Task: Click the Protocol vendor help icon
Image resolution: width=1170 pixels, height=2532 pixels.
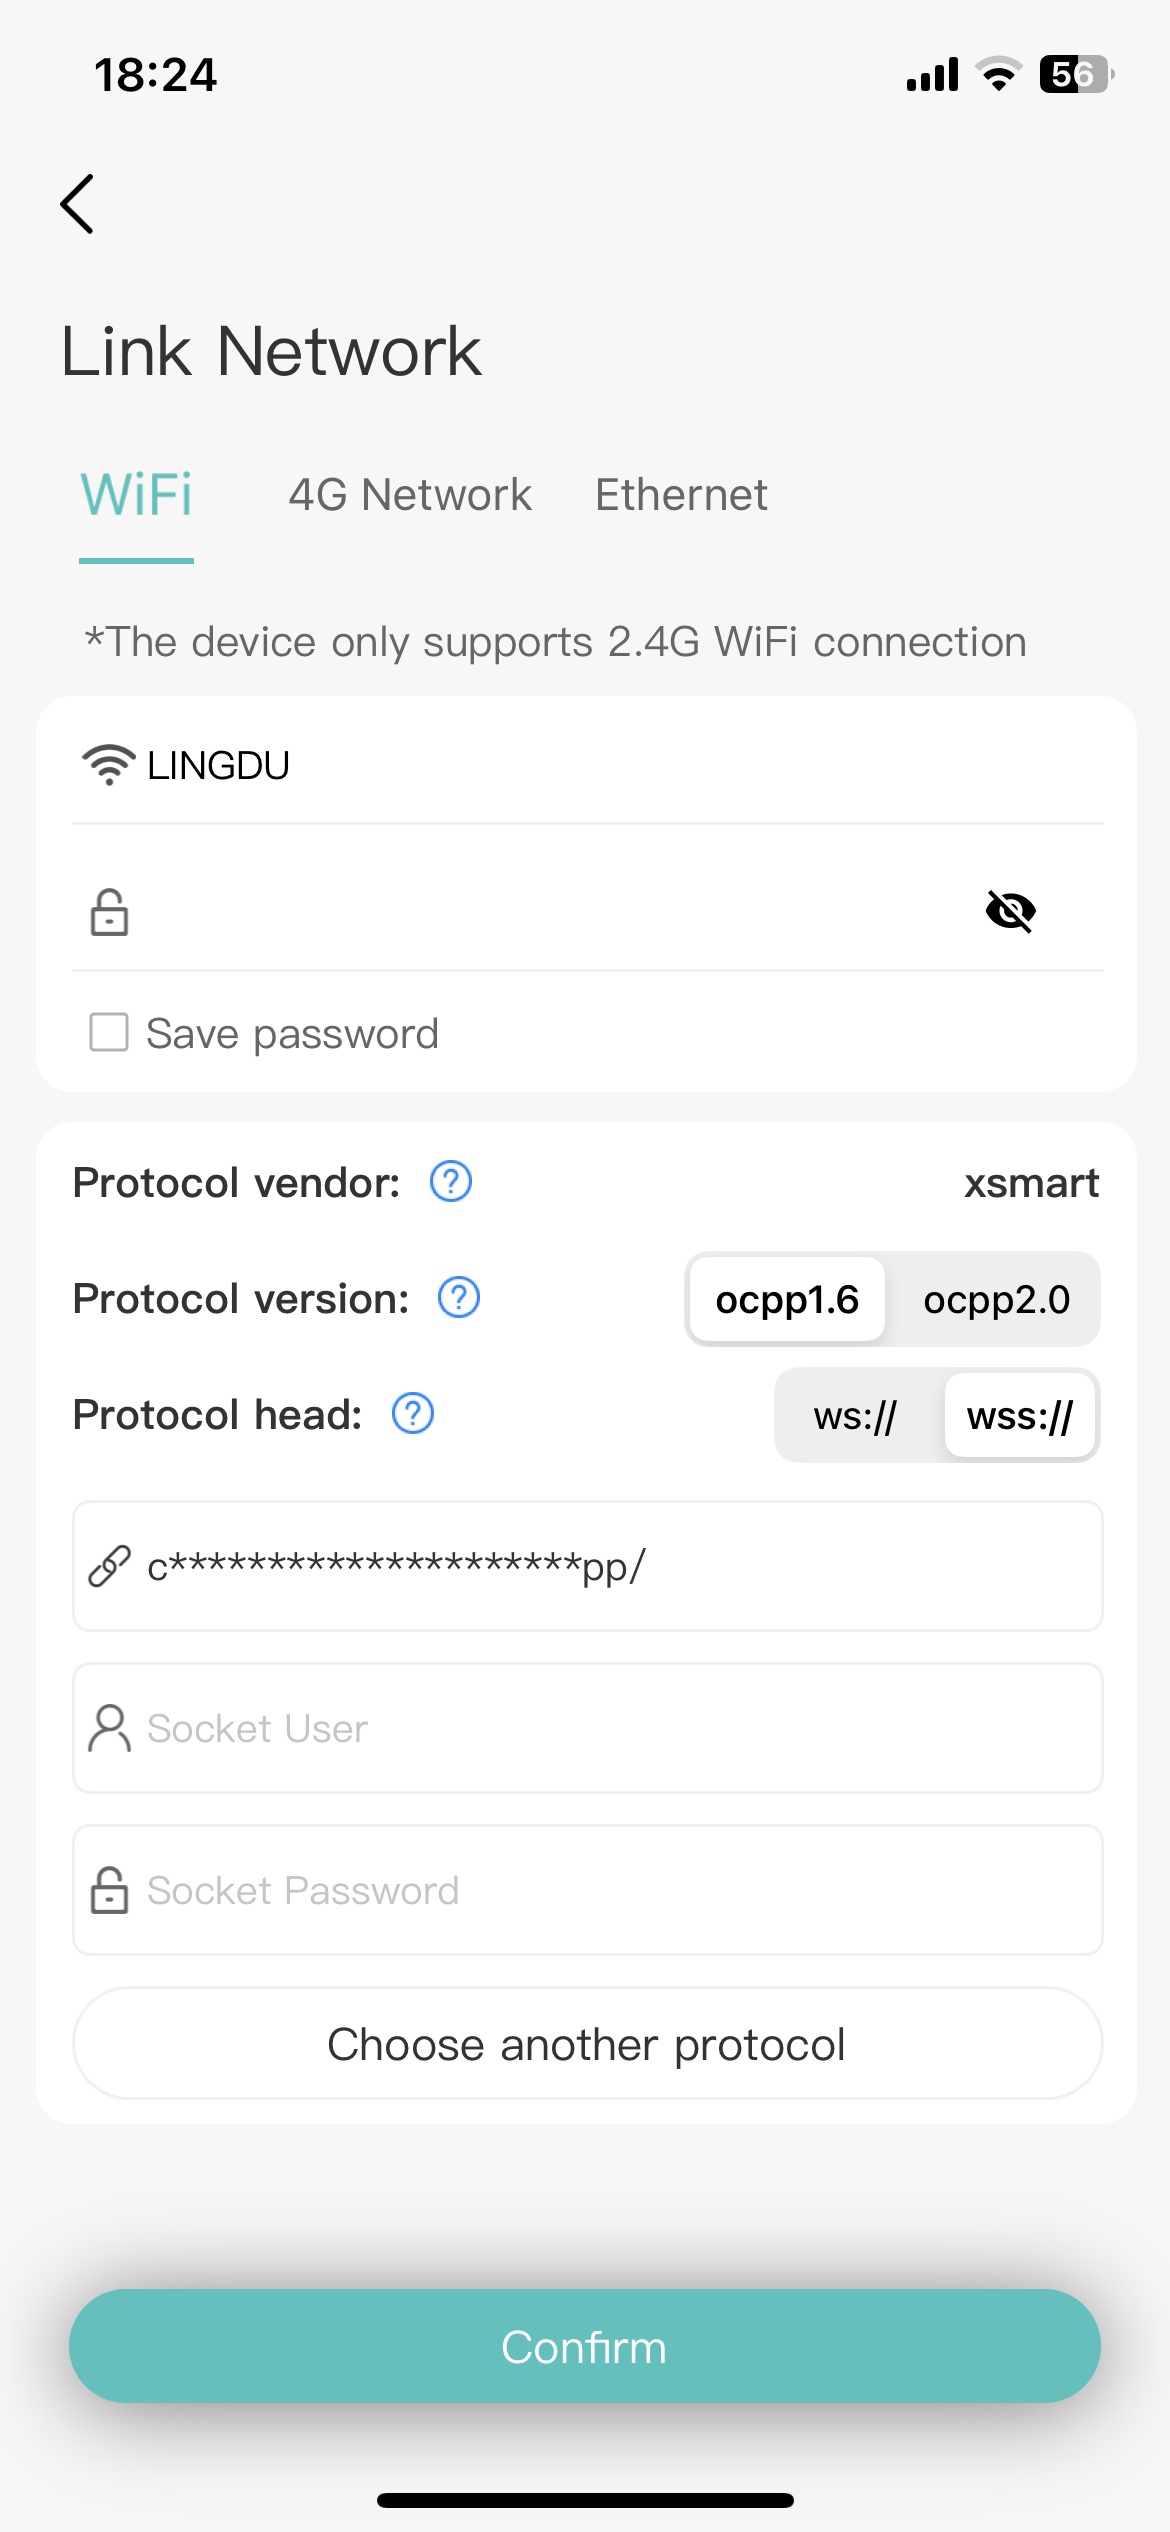Action: pos(451,1182)
